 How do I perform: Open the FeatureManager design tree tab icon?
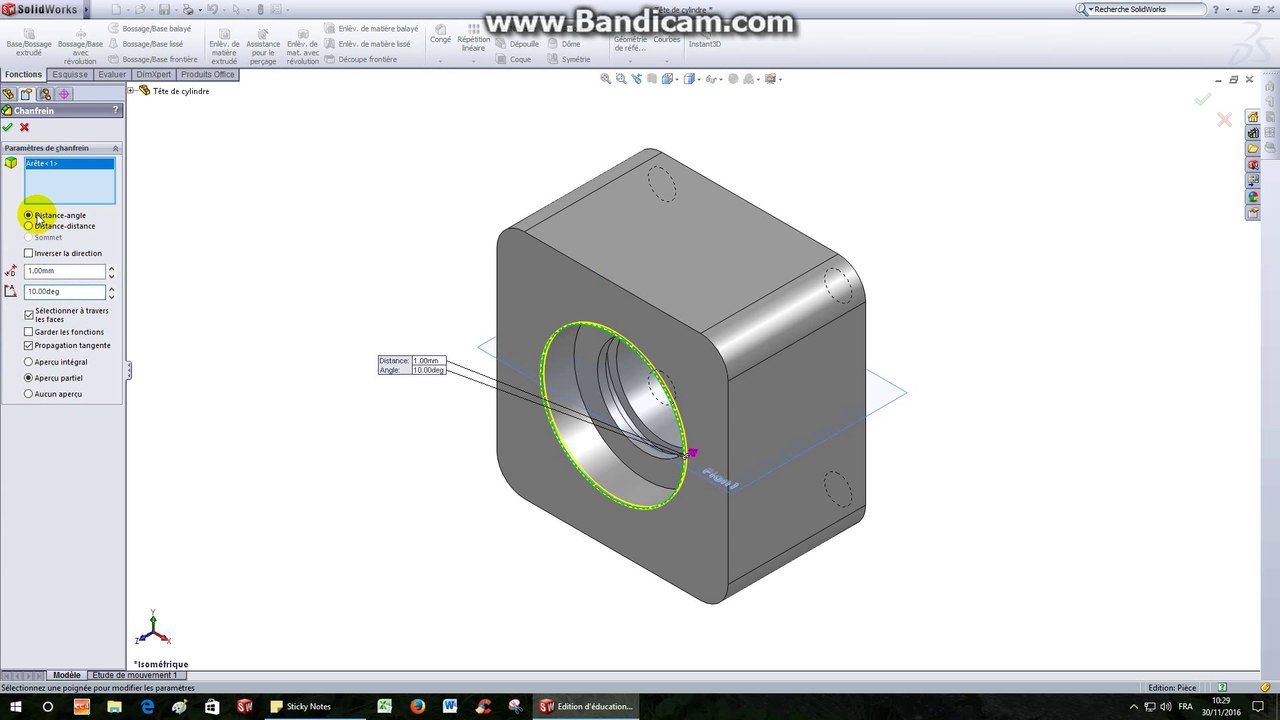pos(9,94)
